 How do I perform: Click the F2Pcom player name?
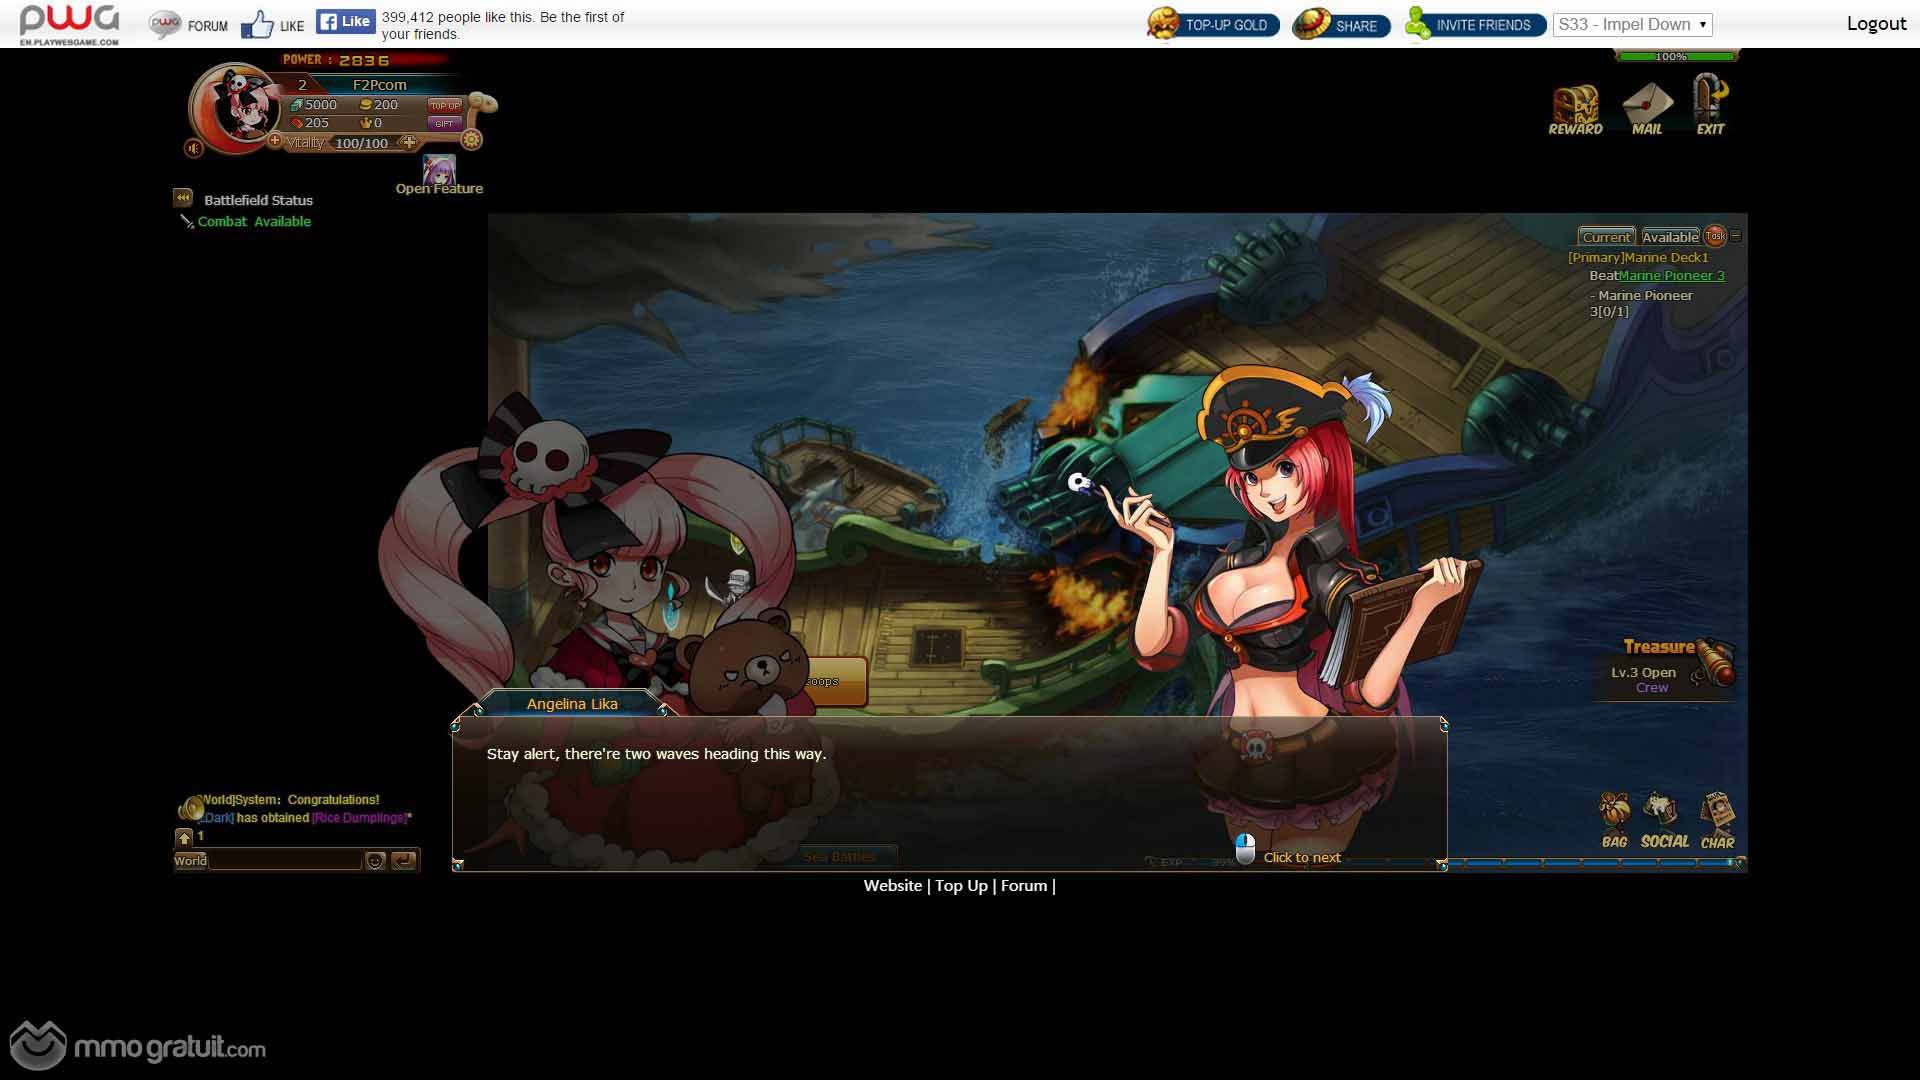pyautogui.click(x=380, y=85)
